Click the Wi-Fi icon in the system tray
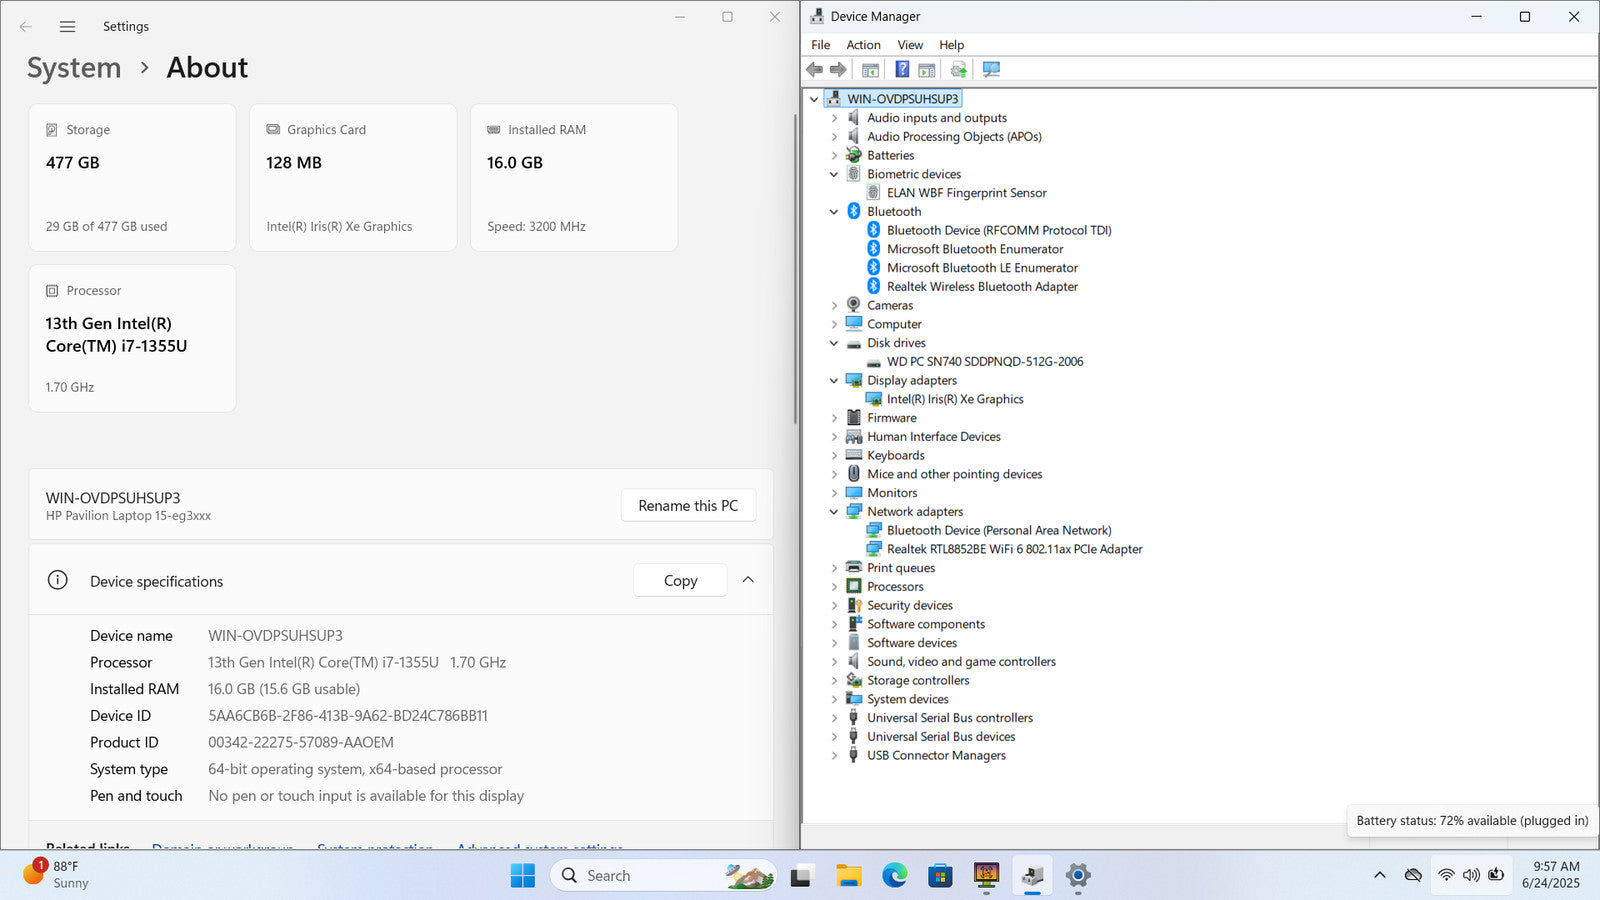 point(1446,875)
